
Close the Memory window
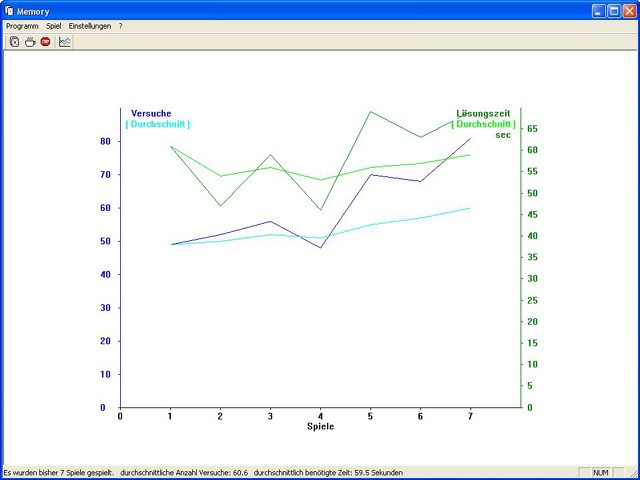tap(629, 11)
